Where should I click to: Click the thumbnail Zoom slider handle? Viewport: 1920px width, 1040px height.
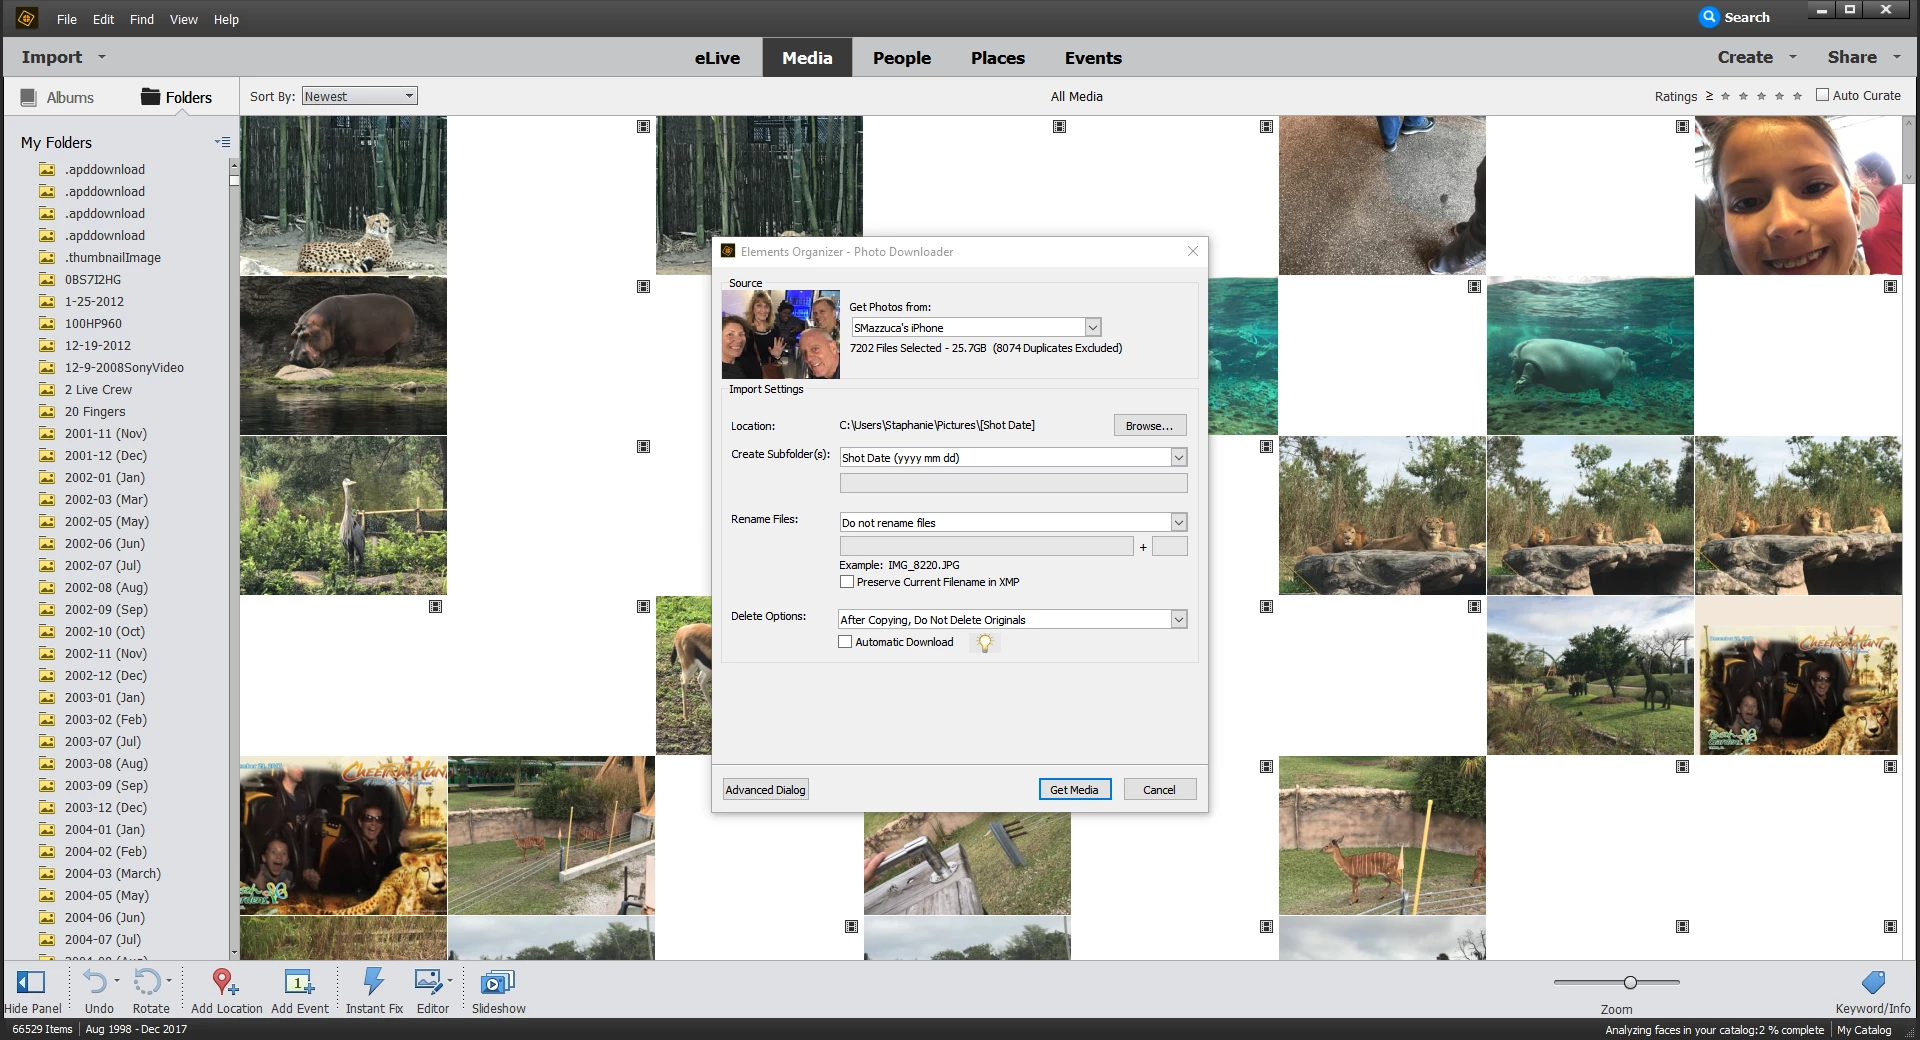click(1630, 982)
